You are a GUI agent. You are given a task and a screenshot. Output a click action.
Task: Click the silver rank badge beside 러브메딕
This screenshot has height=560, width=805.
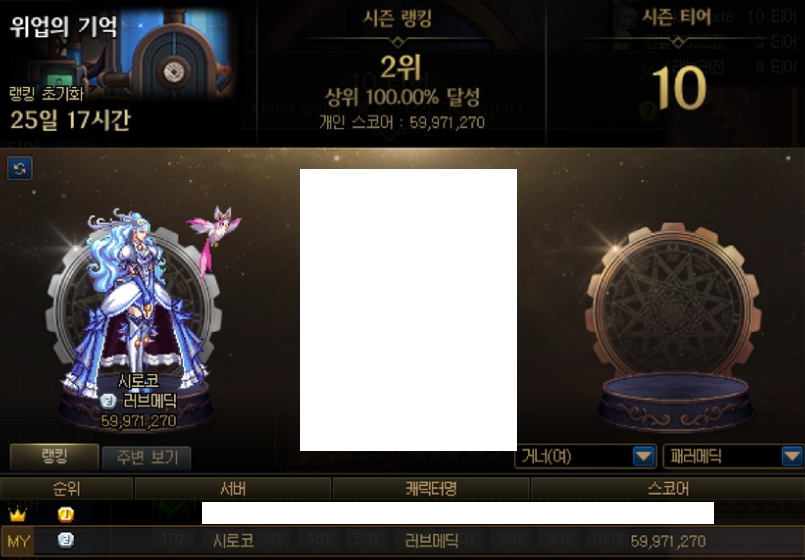point(108,401)
